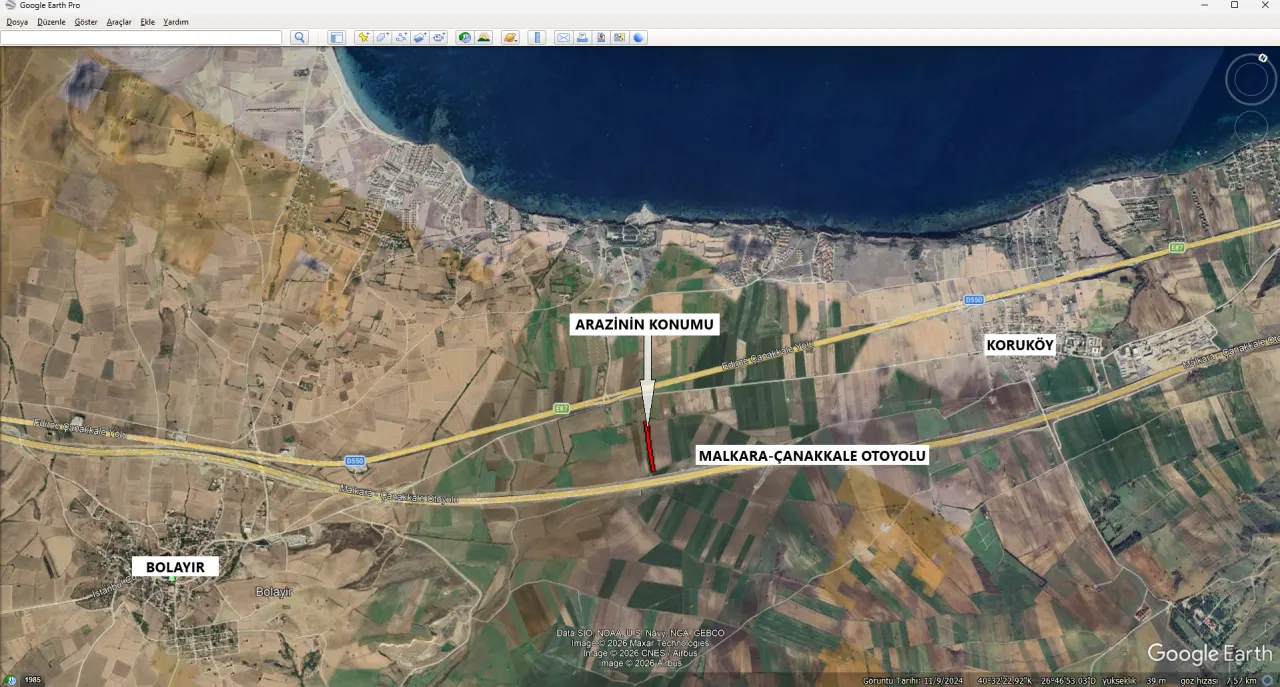Click the Save Image icon
The width and height of the screenshot is (1280, 687).
pyautogui.click(x=601, y=37)
